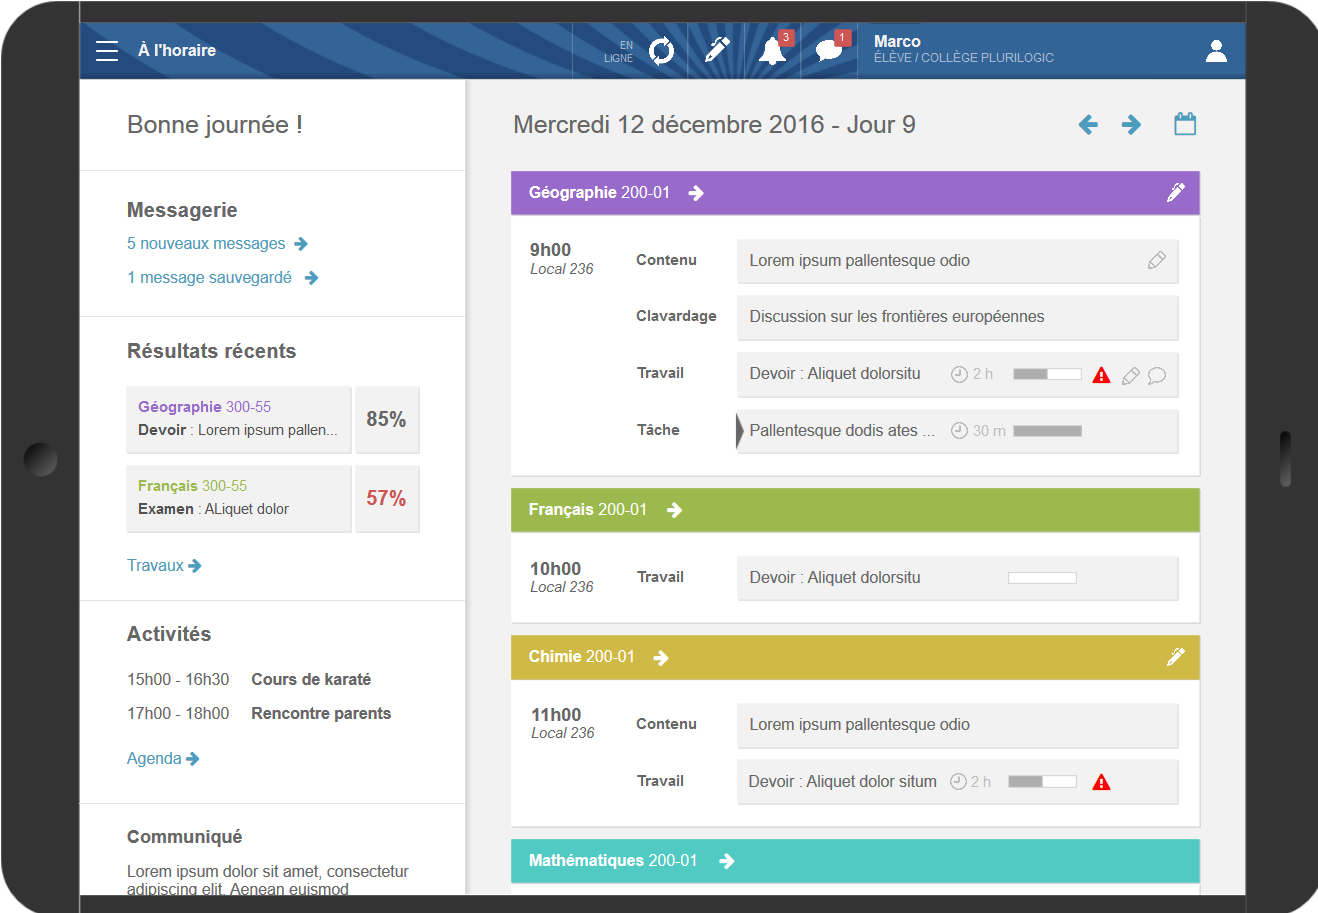The height and width of the screenshot is (913, 1318).
Task: Click clock icon in Géographie Travail row
Action: click(959, 374)
